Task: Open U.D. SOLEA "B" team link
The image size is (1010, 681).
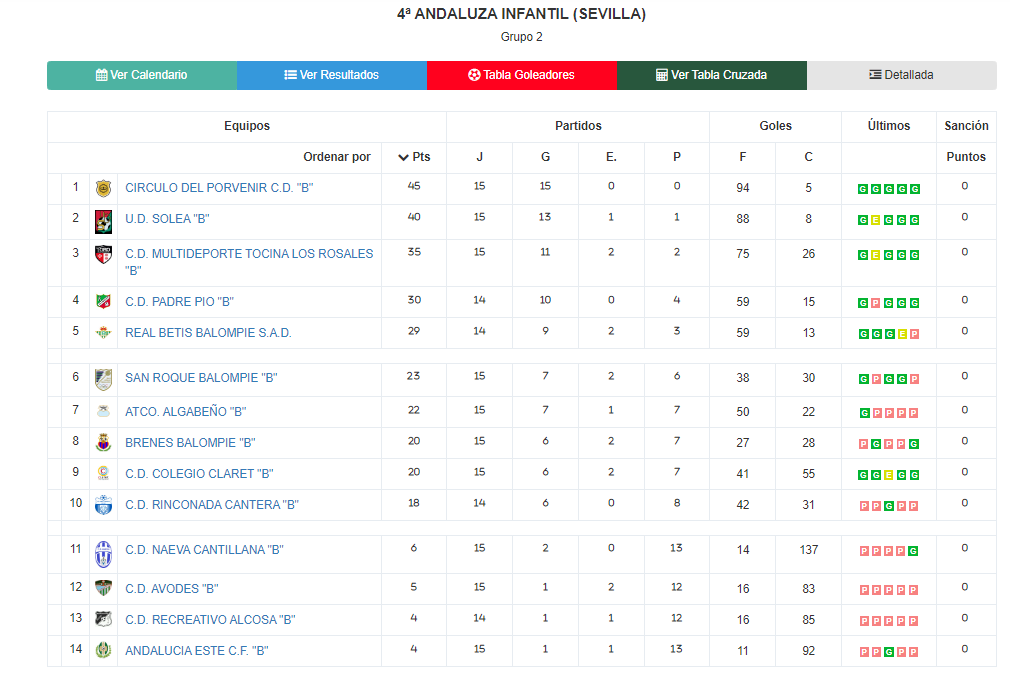Action: [x=167, y=219]
